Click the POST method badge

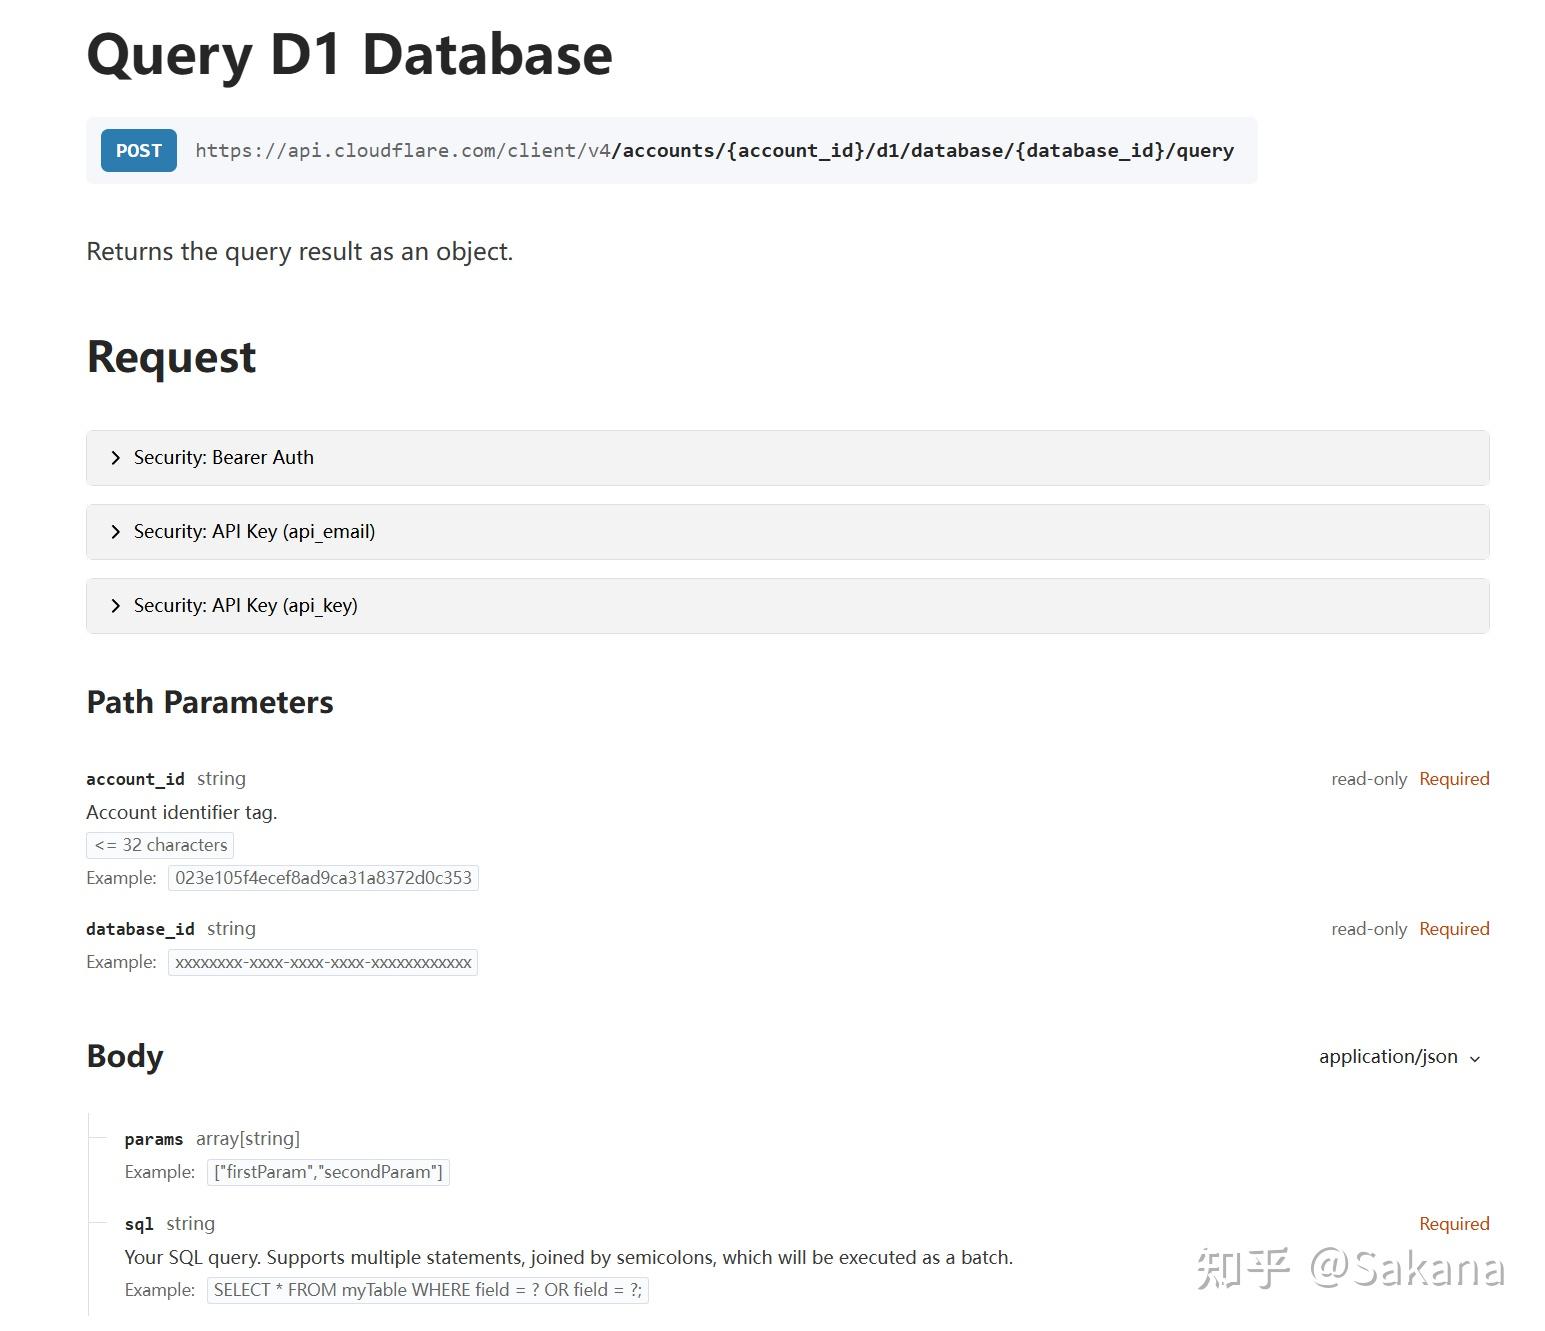point(137,150)
